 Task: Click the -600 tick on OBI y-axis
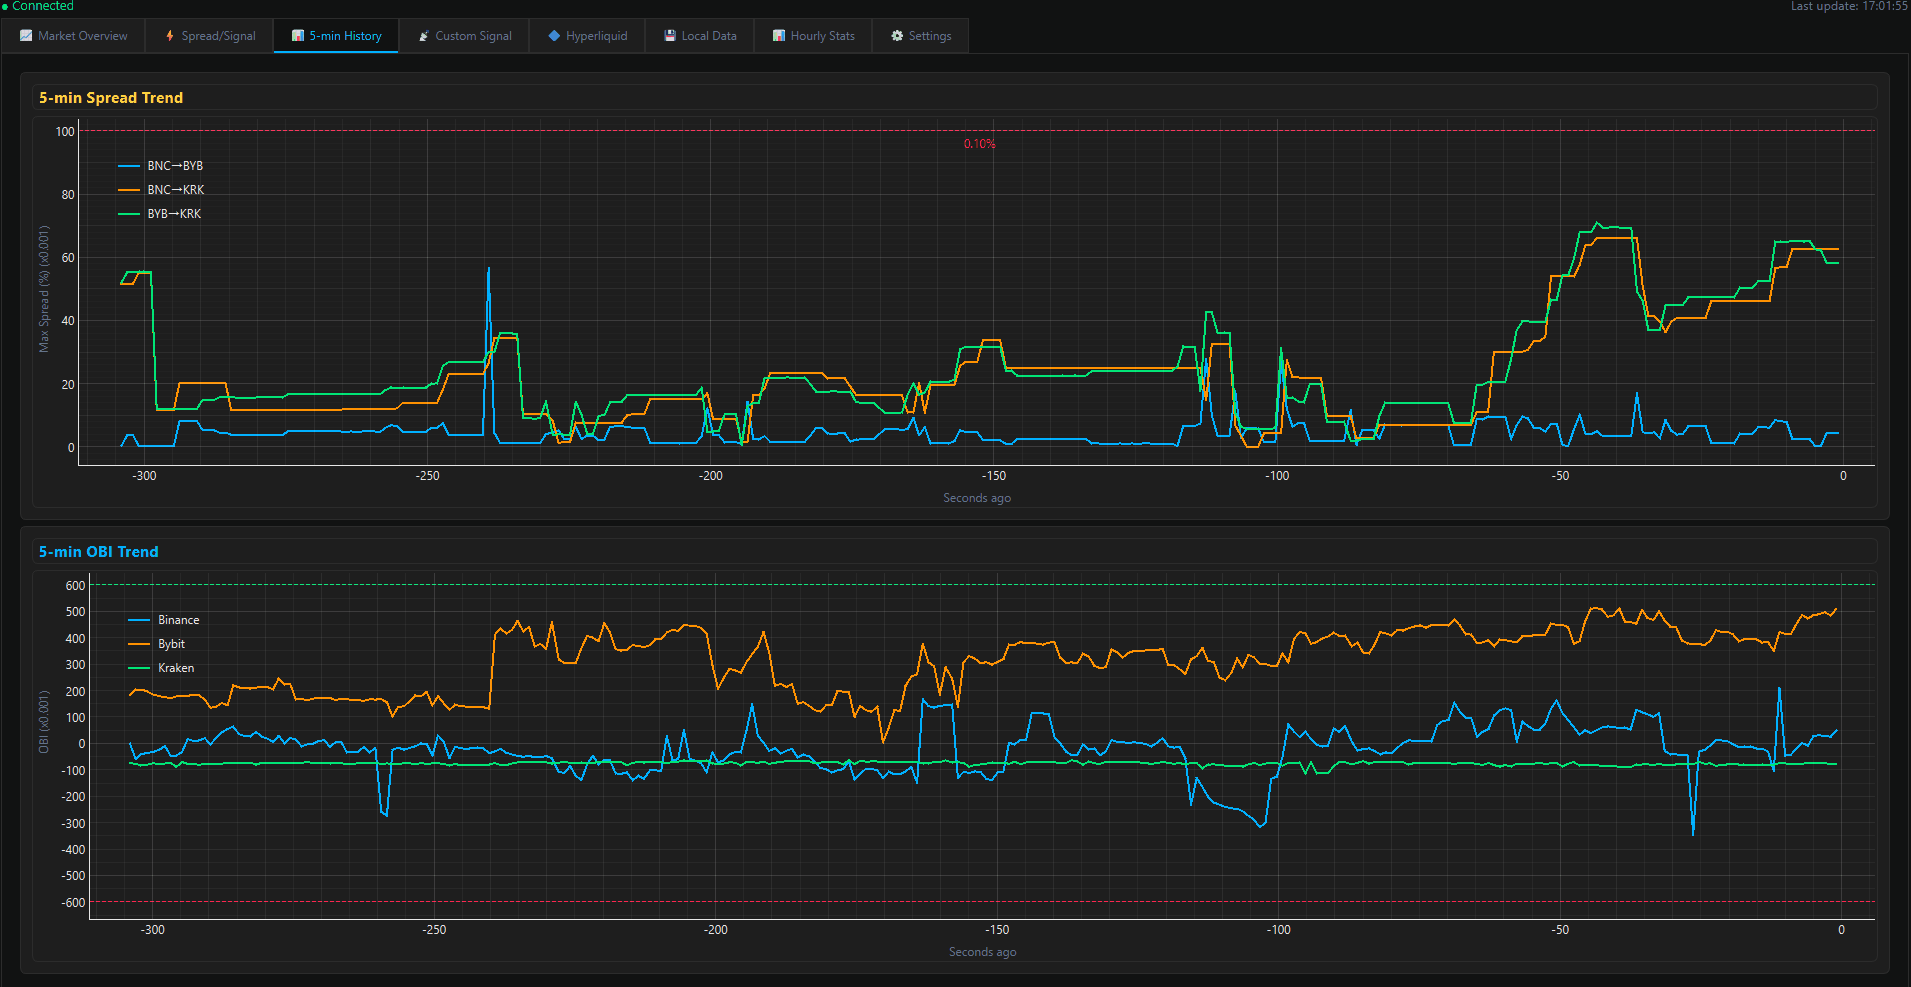click(x=74, y=903)
